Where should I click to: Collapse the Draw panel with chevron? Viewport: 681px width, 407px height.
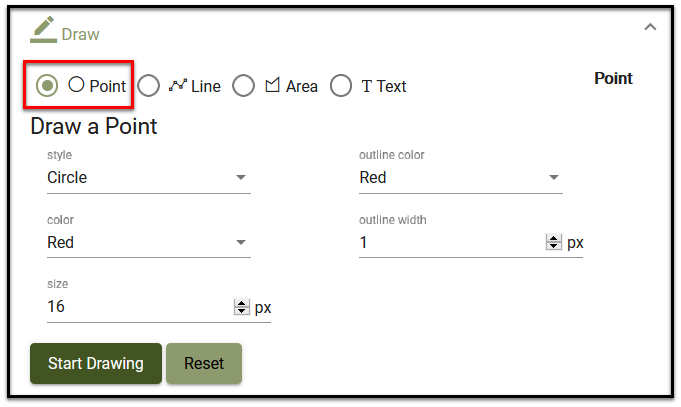(650, 27)
